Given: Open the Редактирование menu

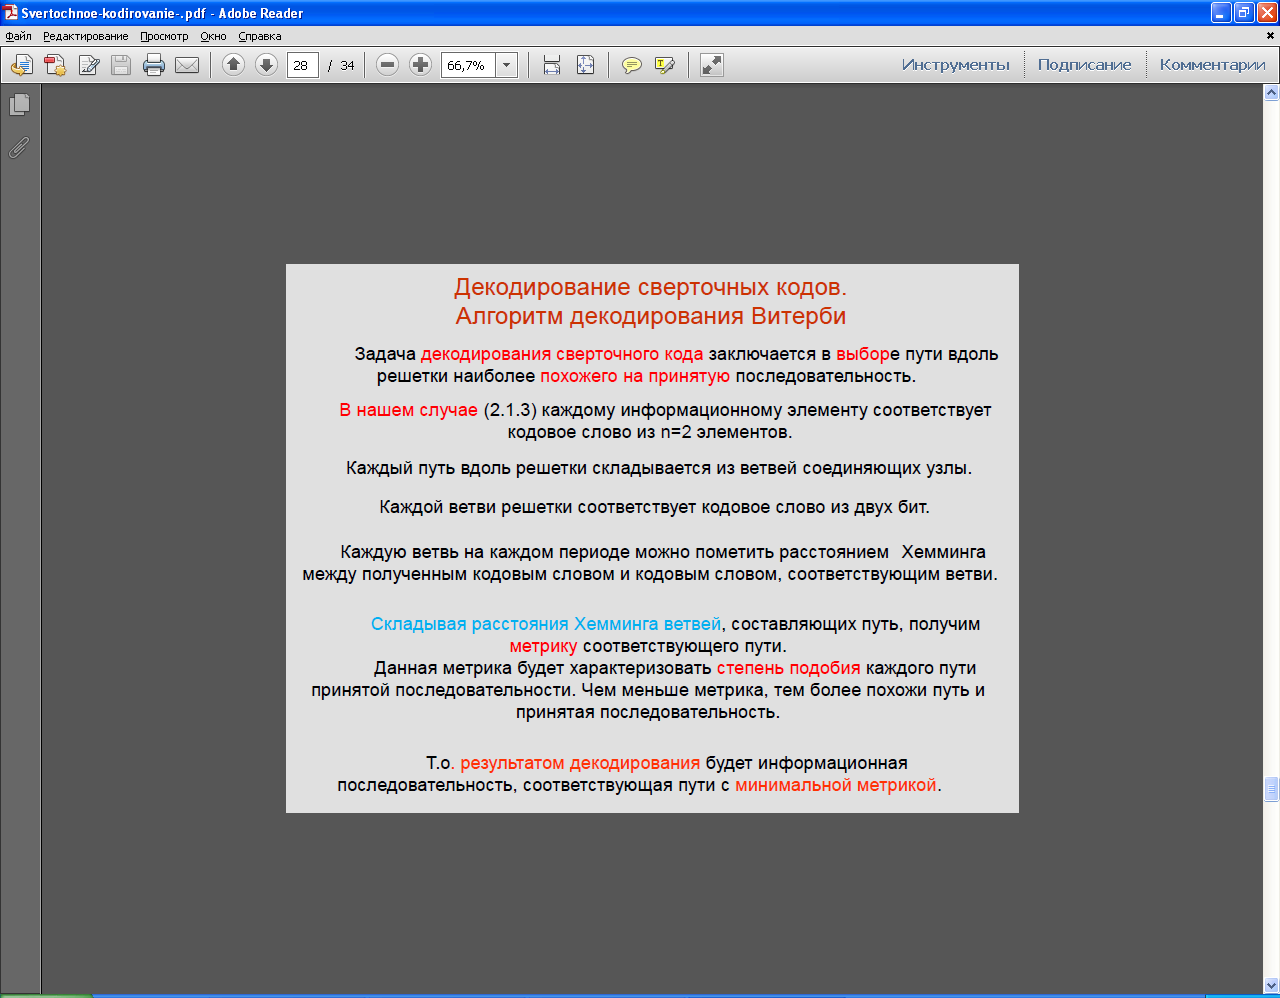Looking at the screenshot, I should pyautogui.click(x=86, y=36).
